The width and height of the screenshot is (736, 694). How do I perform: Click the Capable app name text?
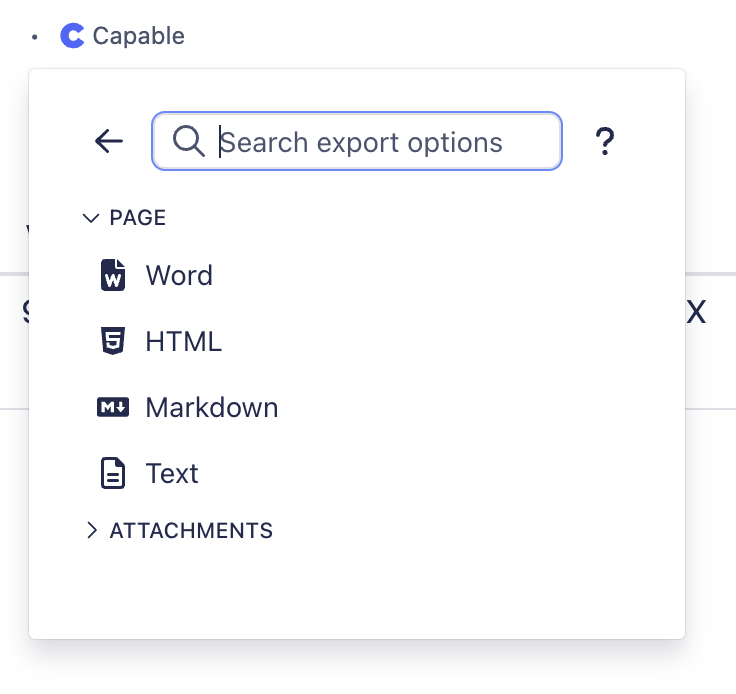coord(139,36)
